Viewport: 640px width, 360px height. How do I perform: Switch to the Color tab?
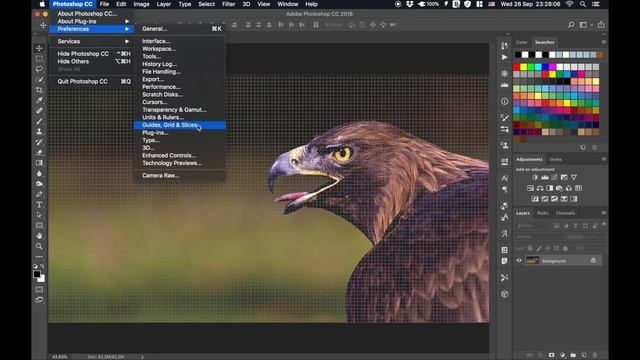click(522, 42)
